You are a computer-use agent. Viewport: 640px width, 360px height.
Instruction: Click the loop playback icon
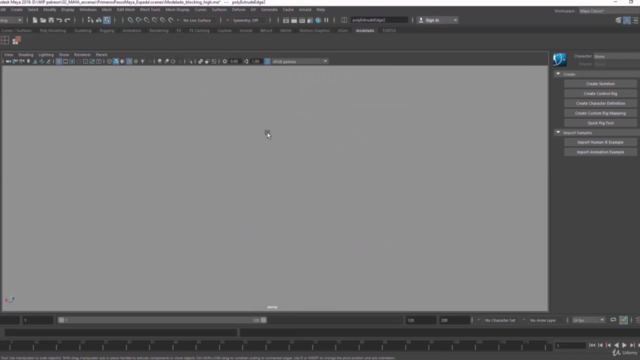pos(613,320)
